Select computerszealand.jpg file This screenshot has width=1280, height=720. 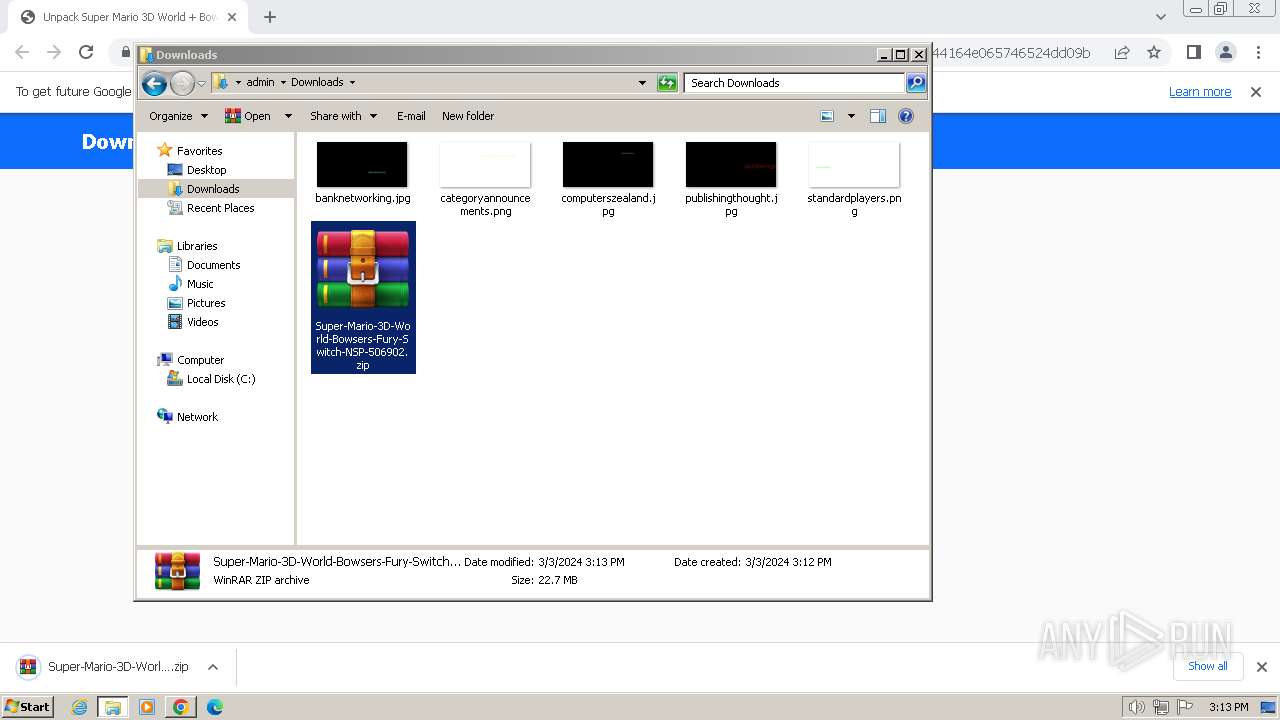[x=608, y=178]
